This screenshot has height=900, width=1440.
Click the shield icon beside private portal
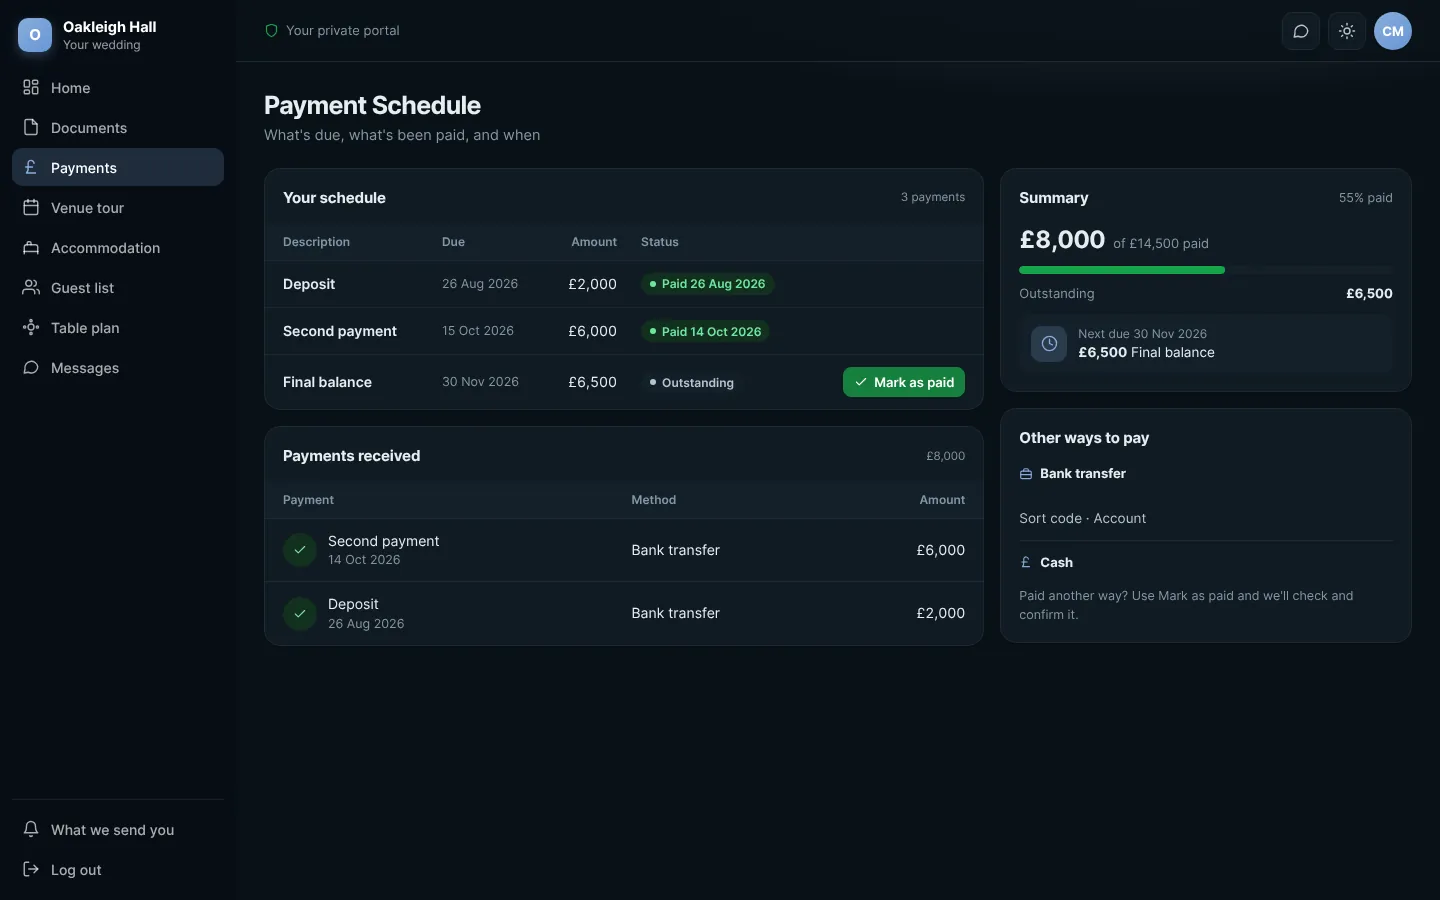(x=271, y=31)
